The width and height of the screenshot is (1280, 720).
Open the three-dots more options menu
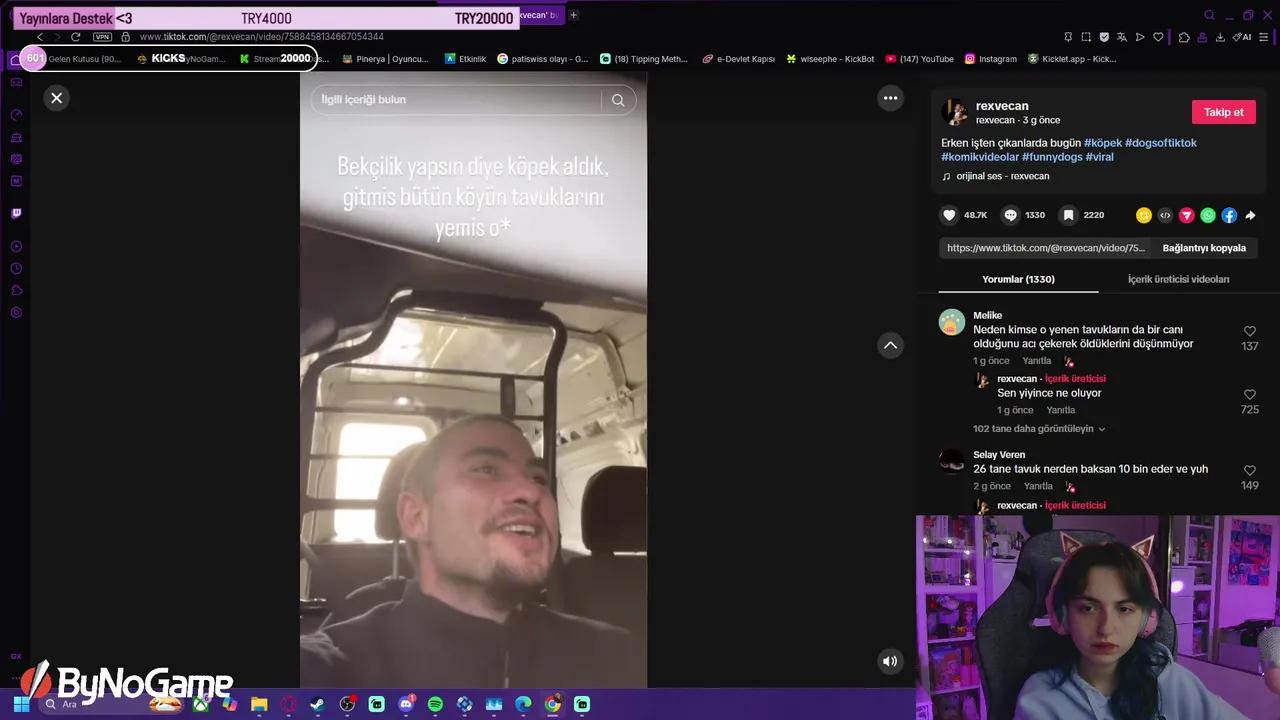pyautogui.click(x=890, y=98)
